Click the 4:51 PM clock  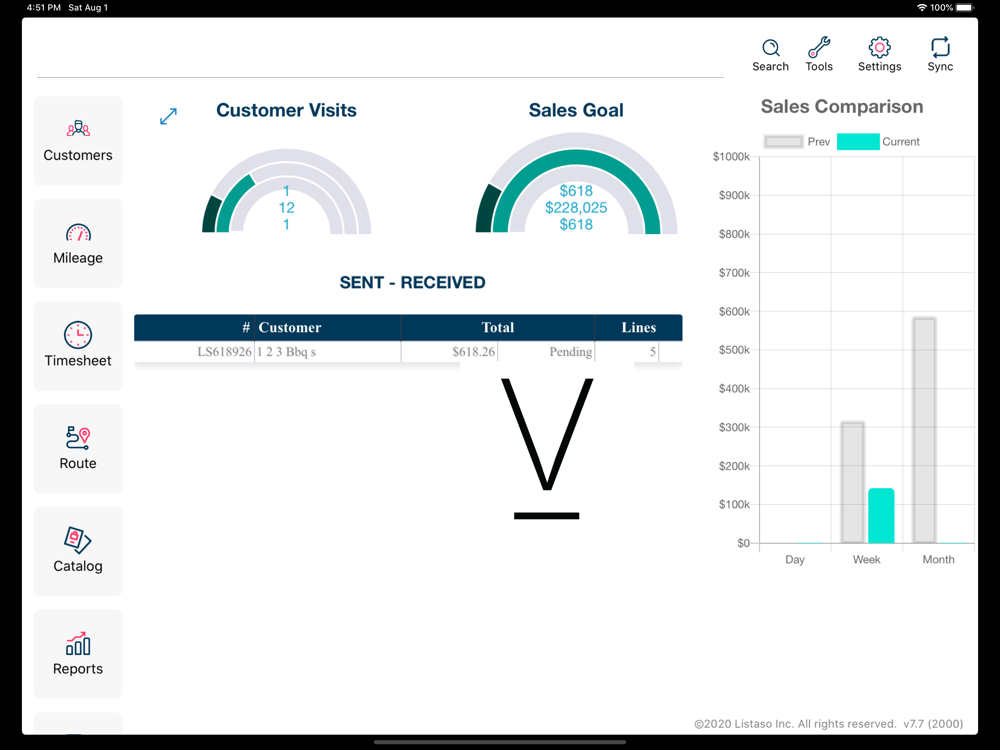(43, 8)
